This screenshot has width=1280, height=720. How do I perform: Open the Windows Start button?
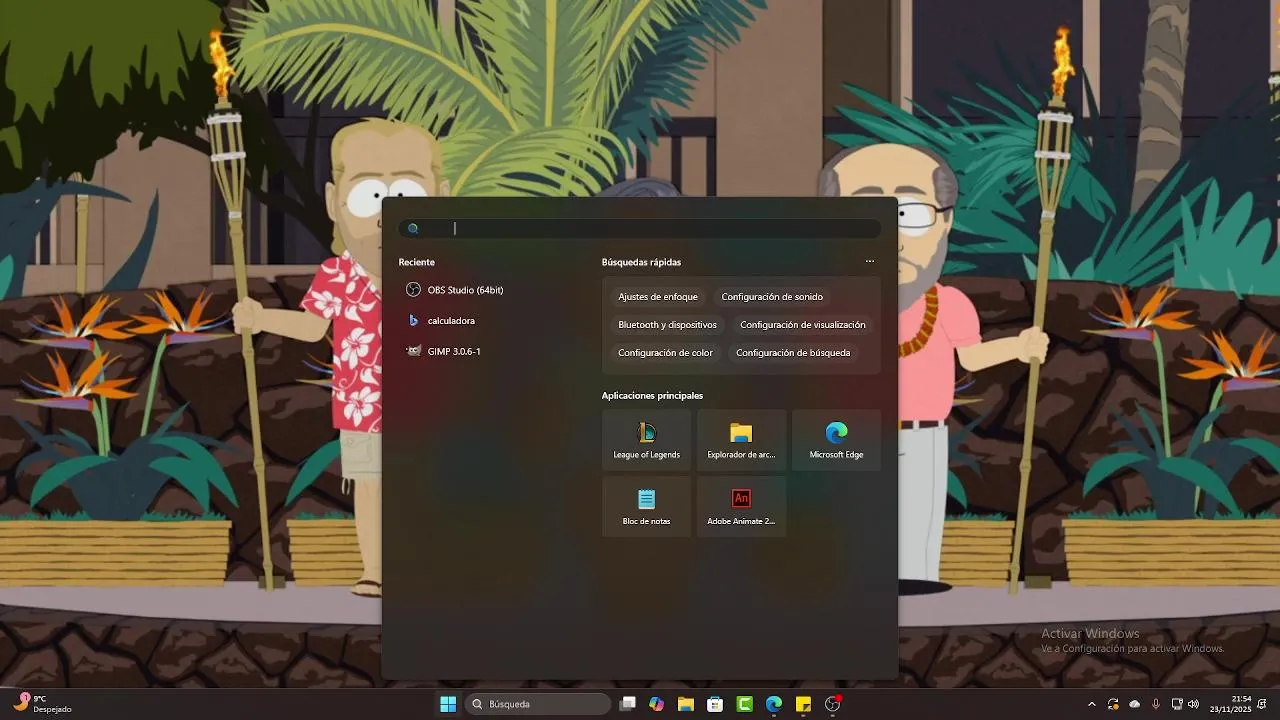click(448, 704)
